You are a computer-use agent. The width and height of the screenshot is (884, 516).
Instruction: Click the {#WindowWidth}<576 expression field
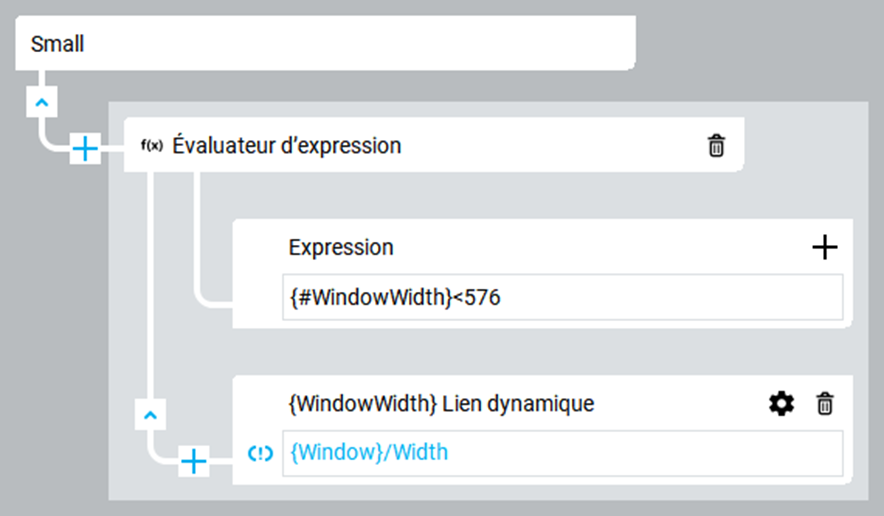point(563,297)
